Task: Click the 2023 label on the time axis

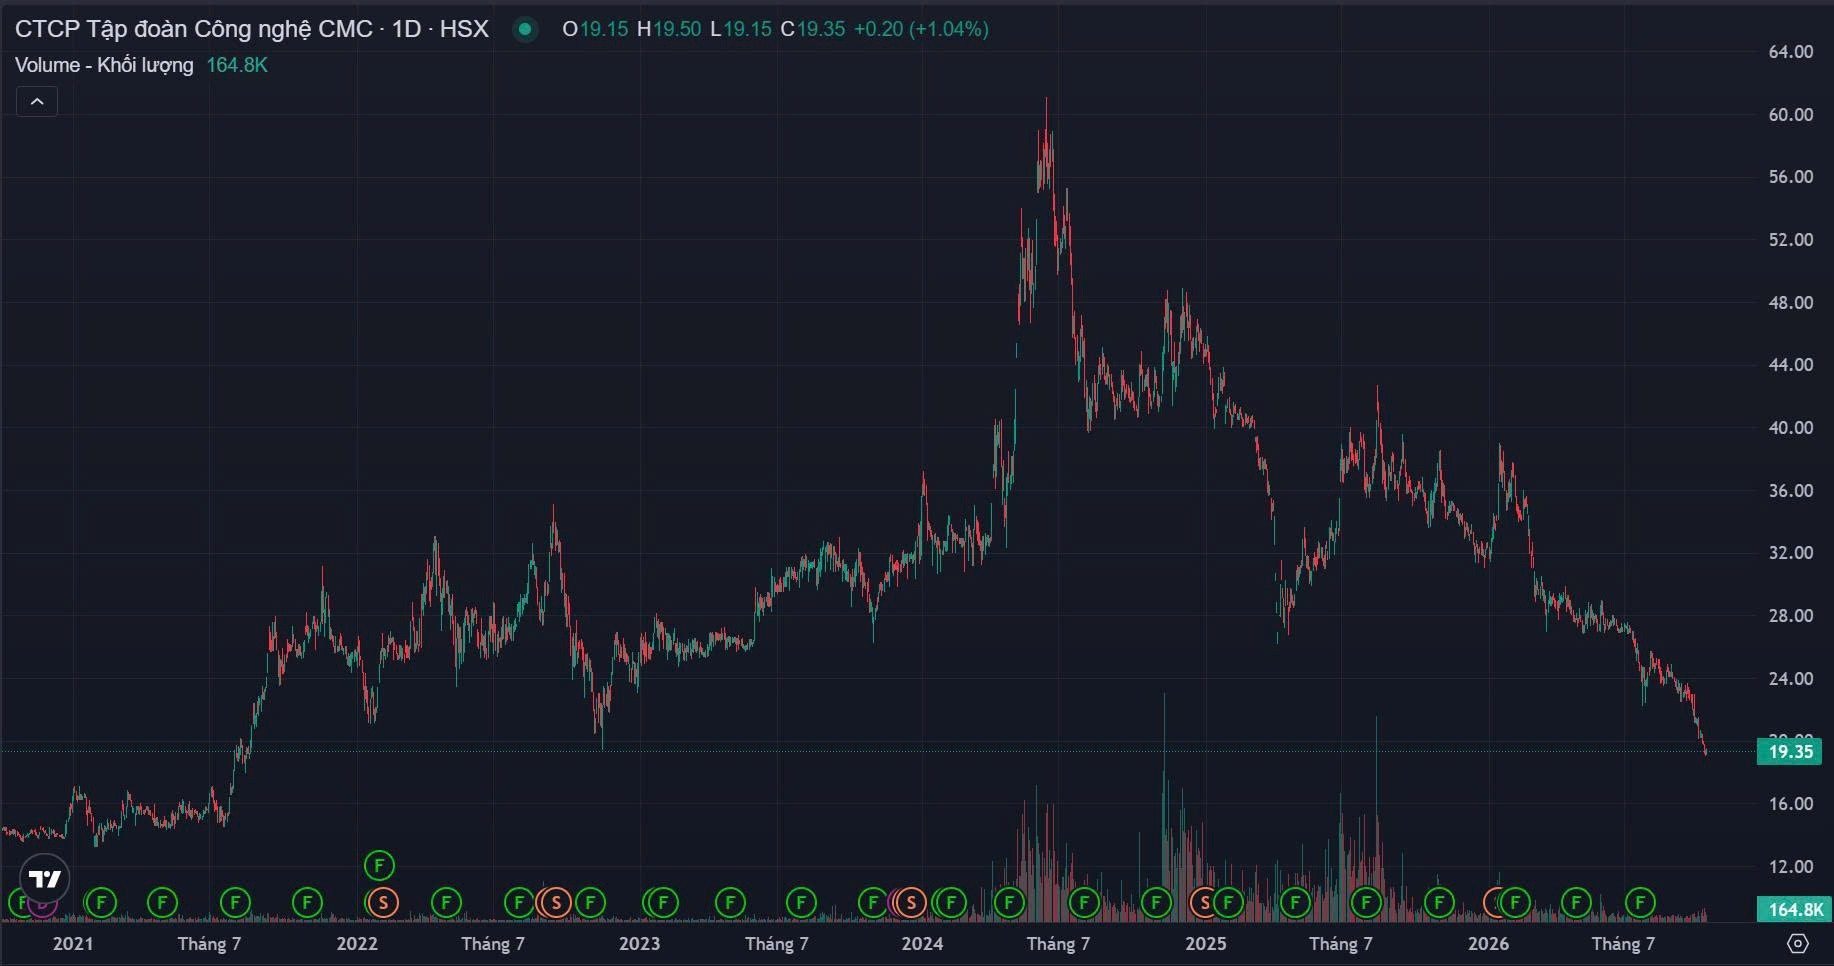Action: (x=640, y=944)
